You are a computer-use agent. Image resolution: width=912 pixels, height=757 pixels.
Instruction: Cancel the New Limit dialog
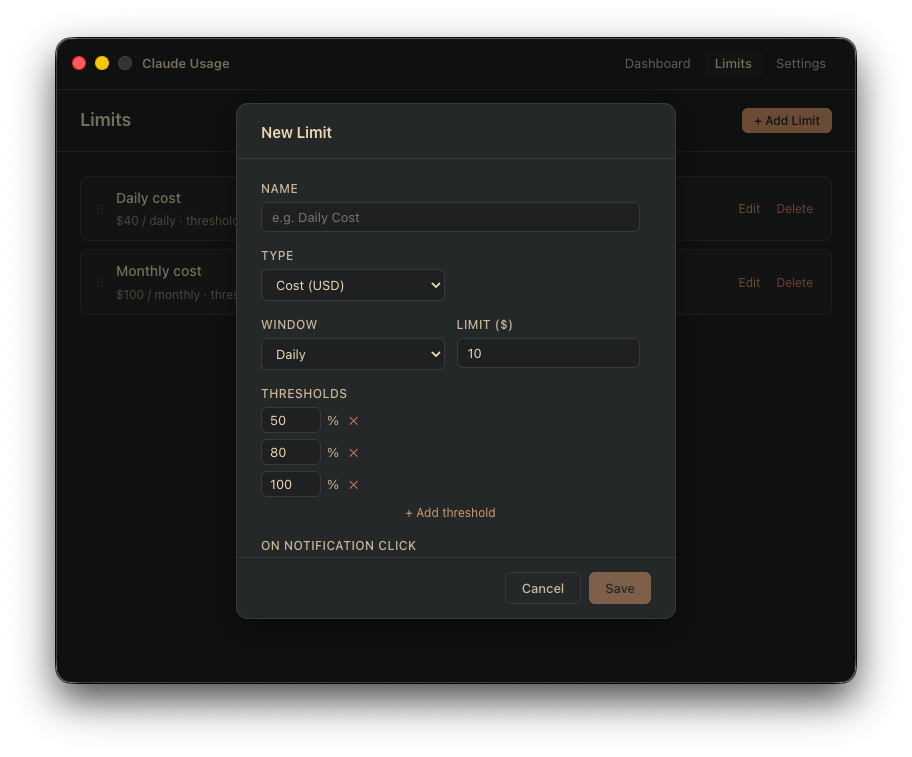(542, 588)
